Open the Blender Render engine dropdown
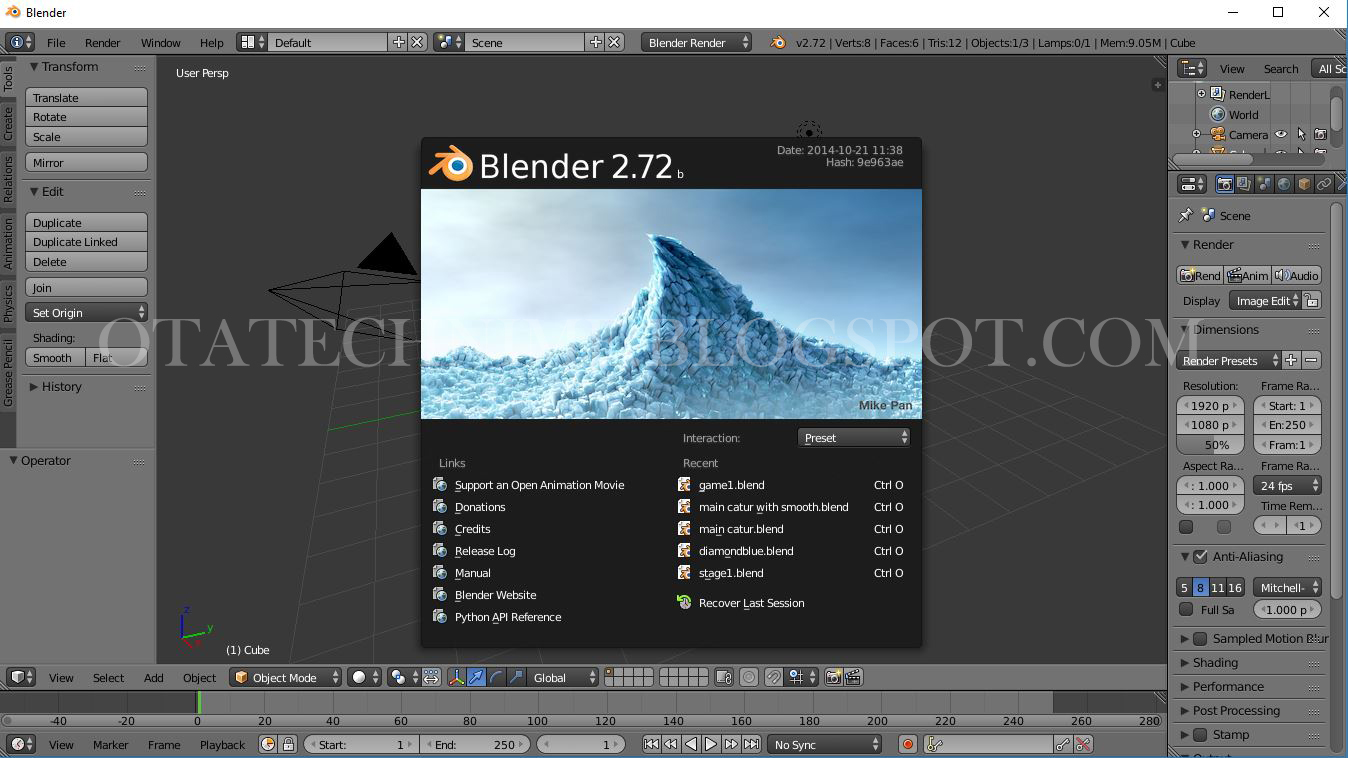This screenshot has height=758, width=1348. [x=697, y=42]
